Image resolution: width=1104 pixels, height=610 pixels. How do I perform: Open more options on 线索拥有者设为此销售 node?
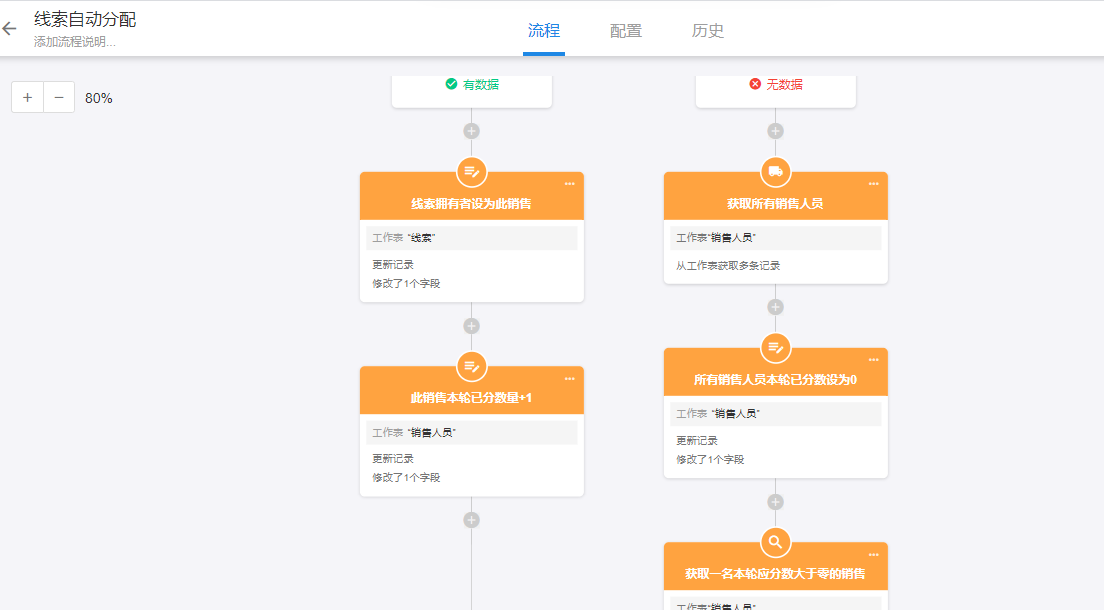(x=570, y=184)
